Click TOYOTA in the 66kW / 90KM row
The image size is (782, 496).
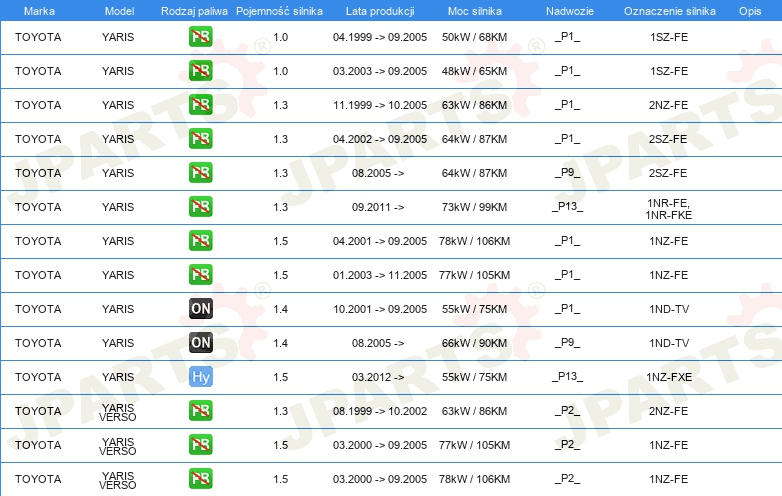coord(38,343)
